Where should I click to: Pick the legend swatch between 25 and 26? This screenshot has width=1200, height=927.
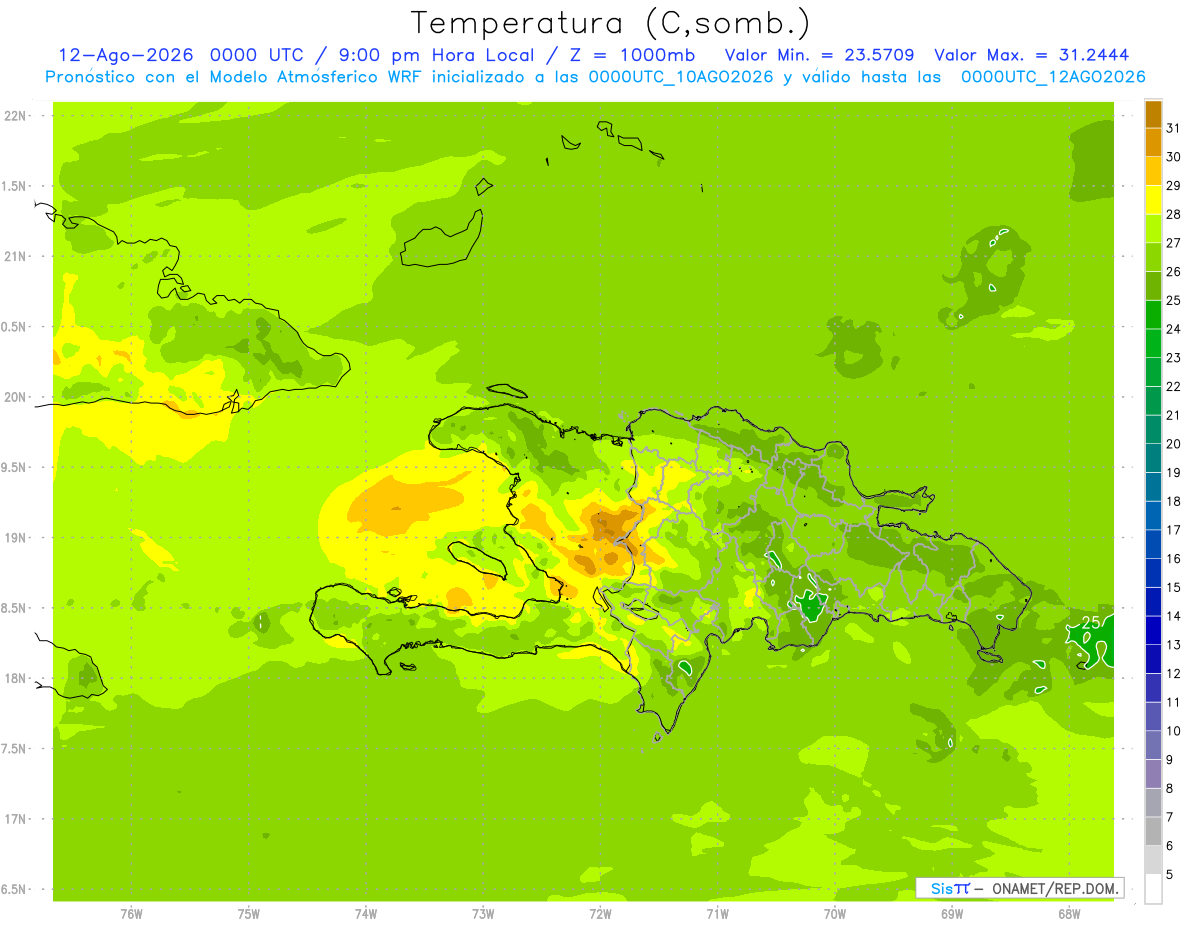pos(1153,286)
